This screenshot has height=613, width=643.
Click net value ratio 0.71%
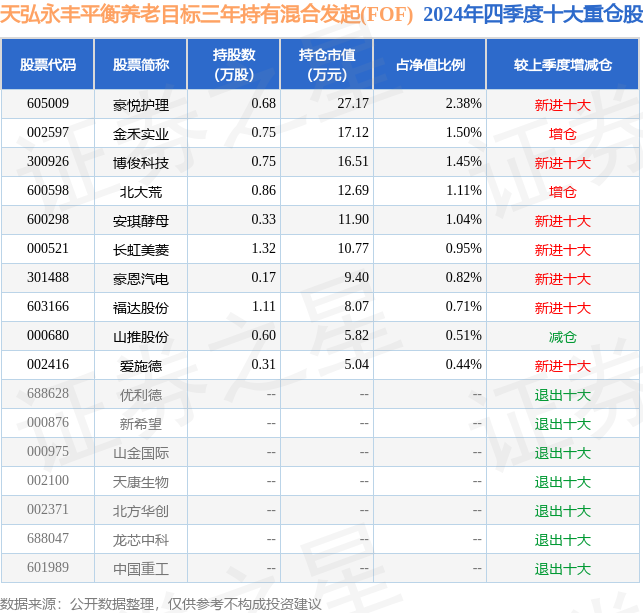(x=463, y=307)
